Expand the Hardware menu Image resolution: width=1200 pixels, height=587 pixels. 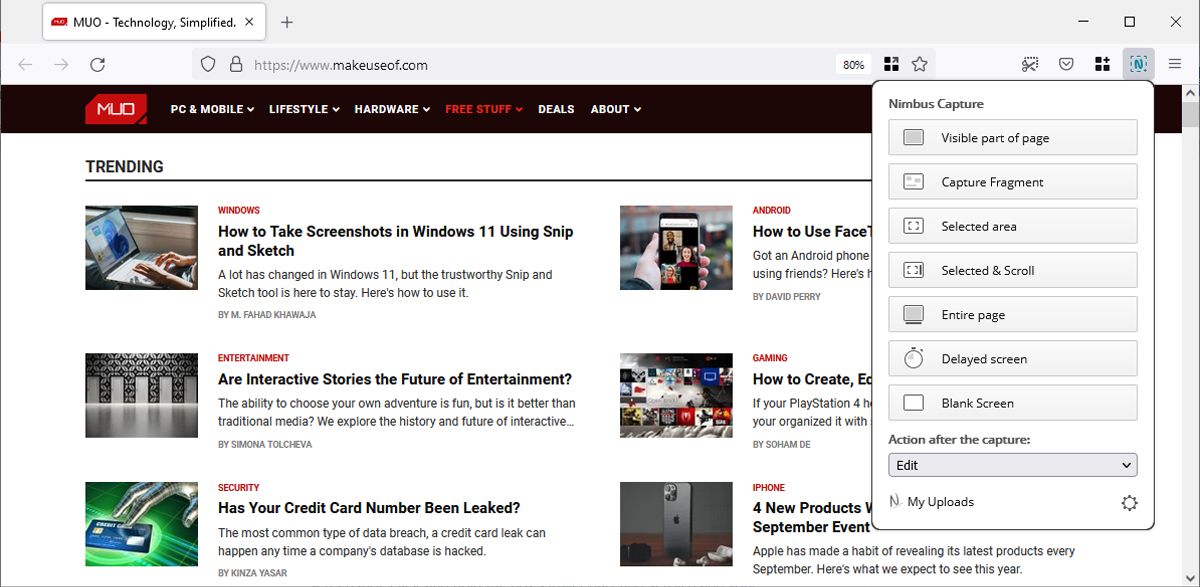(x=392, y=109)
